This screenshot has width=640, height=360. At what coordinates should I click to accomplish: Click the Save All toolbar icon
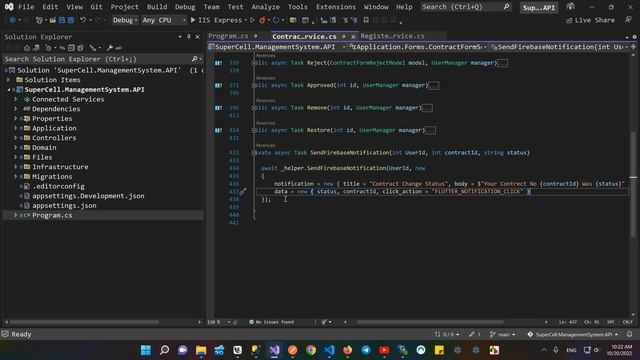point(71,20)
